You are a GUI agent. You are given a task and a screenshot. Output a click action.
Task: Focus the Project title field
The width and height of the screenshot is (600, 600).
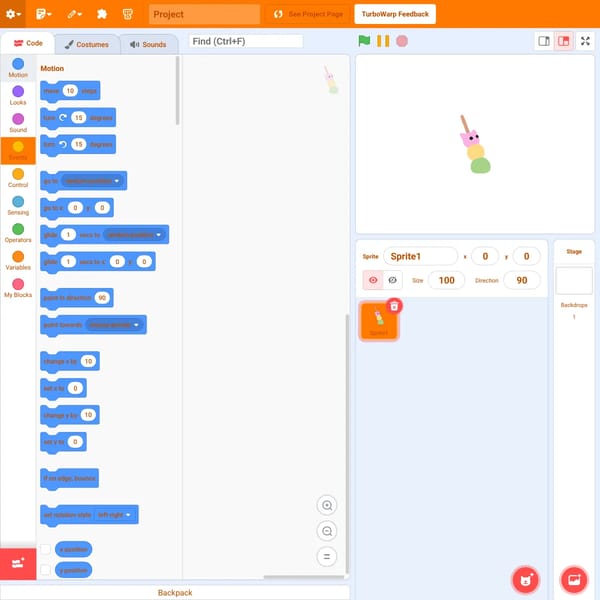(x=204, y=14)
